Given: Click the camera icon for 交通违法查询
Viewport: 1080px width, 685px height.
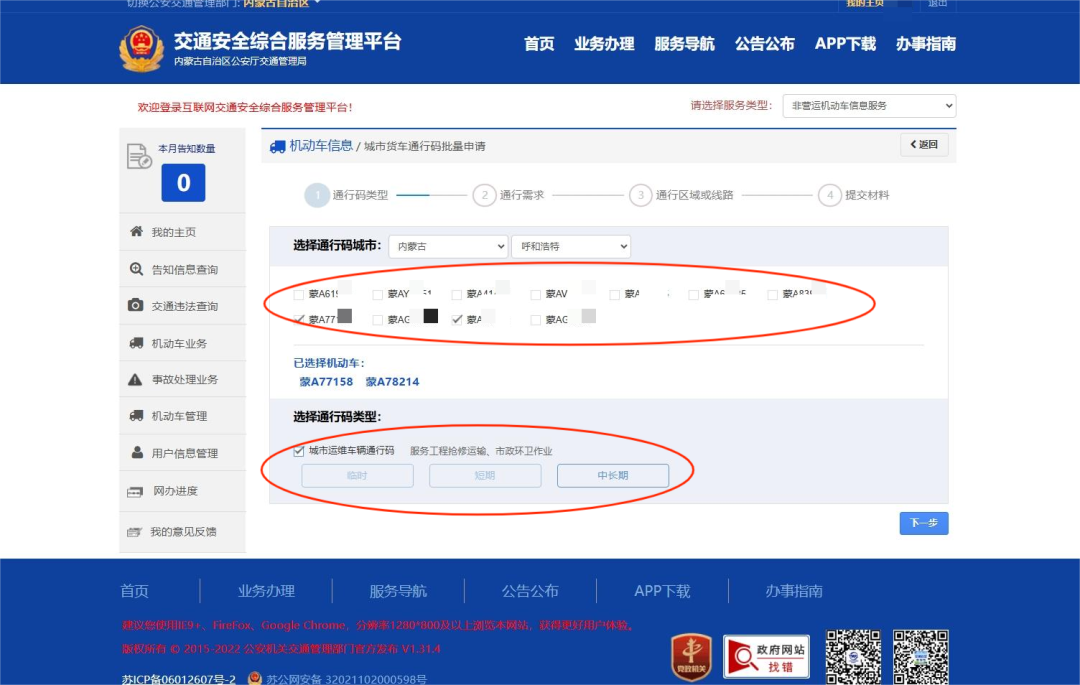Looking at the screenshot, I should tap(136, 306).
